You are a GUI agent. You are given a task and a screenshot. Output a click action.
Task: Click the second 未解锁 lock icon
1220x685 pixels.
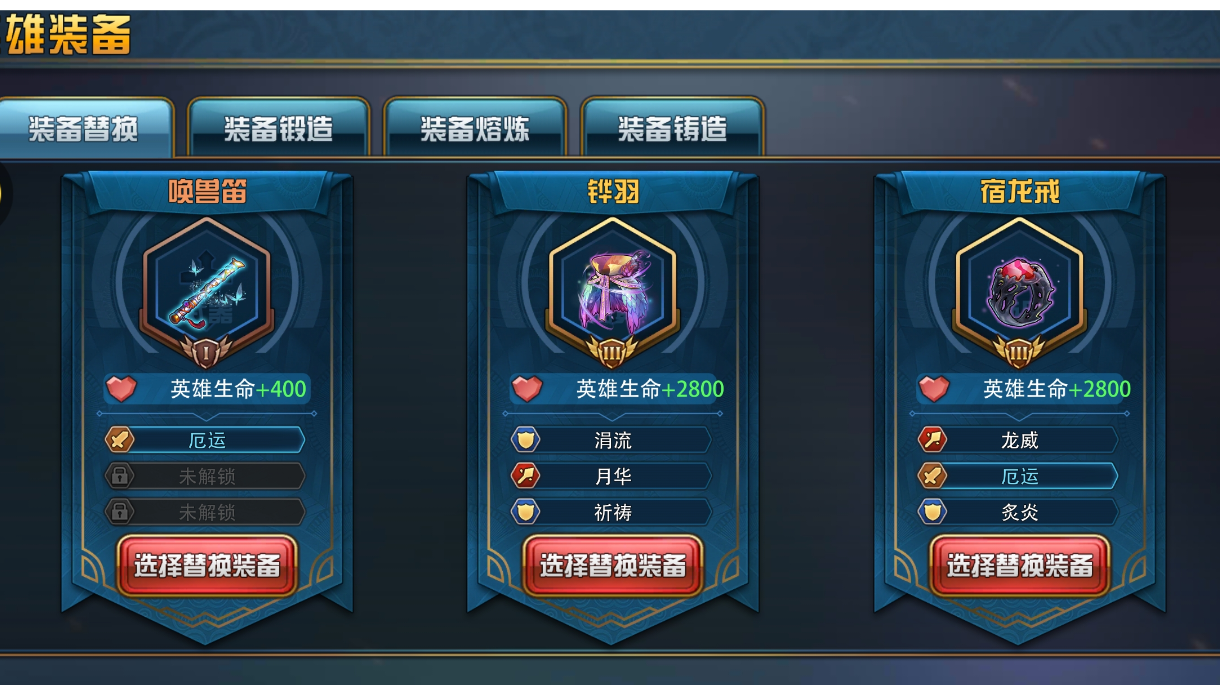pos(120,512)
